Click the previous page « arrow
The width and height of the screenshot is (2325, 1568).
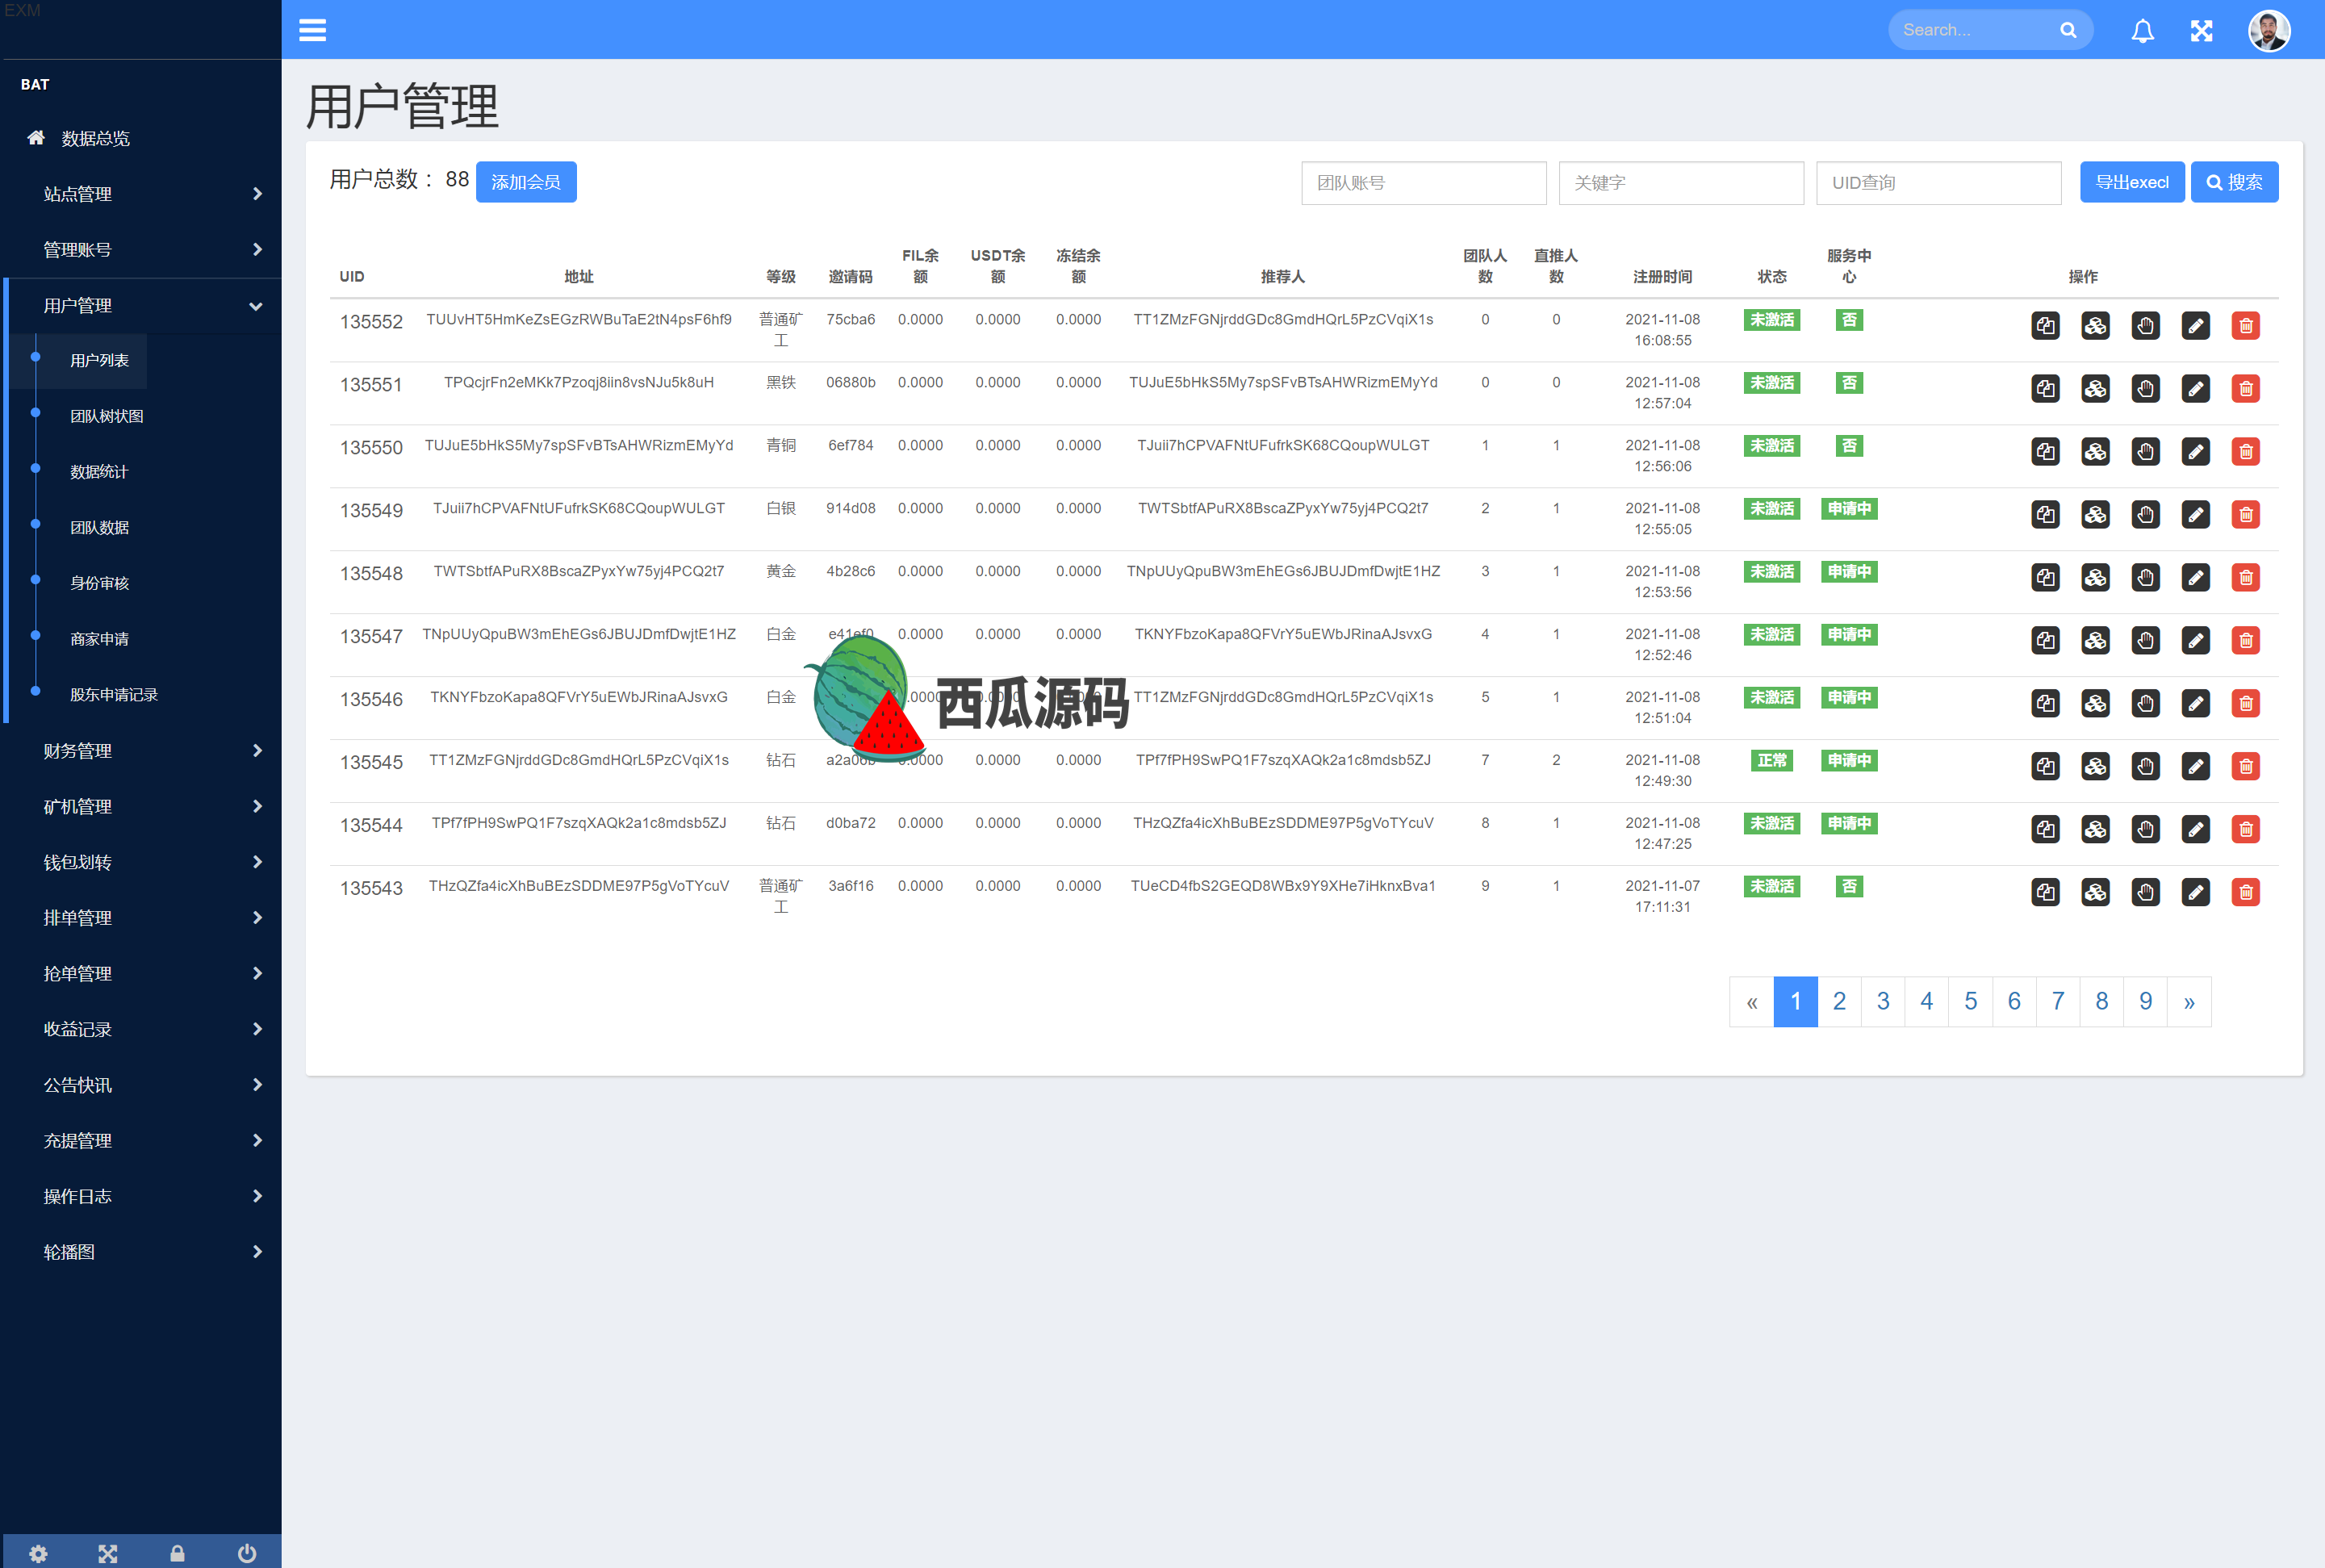tap(1752, 1002)
